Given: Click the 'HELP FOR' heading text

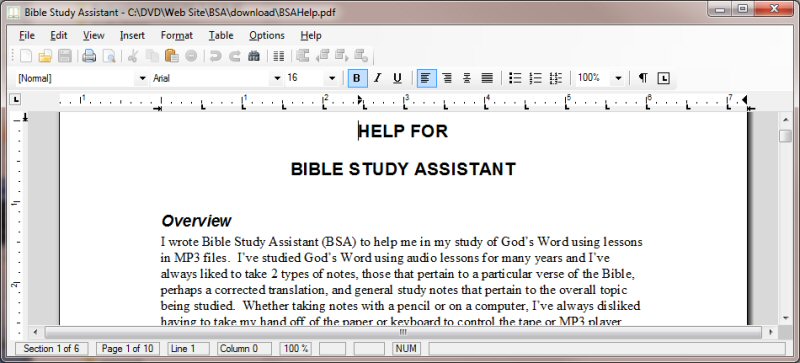Looking at the screenshot, I should pos(403,131).
